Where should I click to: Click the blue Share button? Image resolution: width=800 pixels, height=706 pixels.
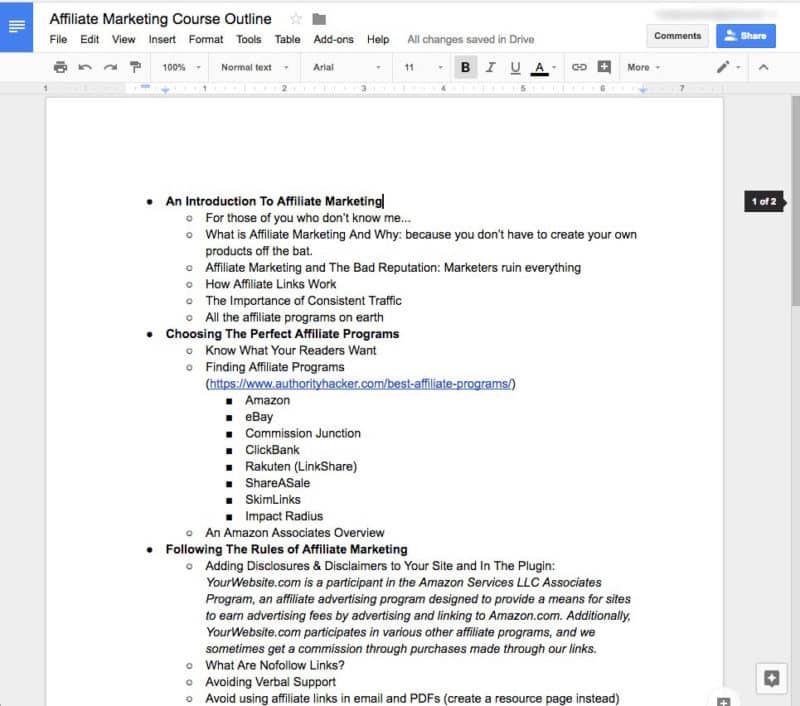[746, 36]
